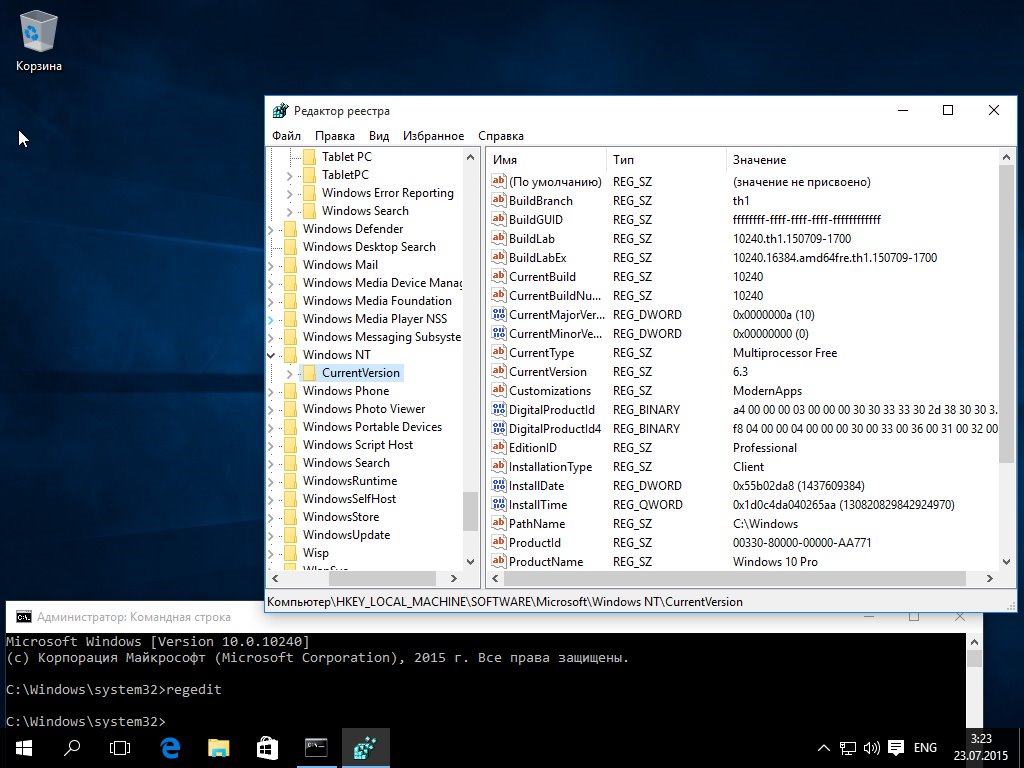The image size is (1024, 768).
Task: Click values pane scroll right arrow
Action: coord(989,579)
